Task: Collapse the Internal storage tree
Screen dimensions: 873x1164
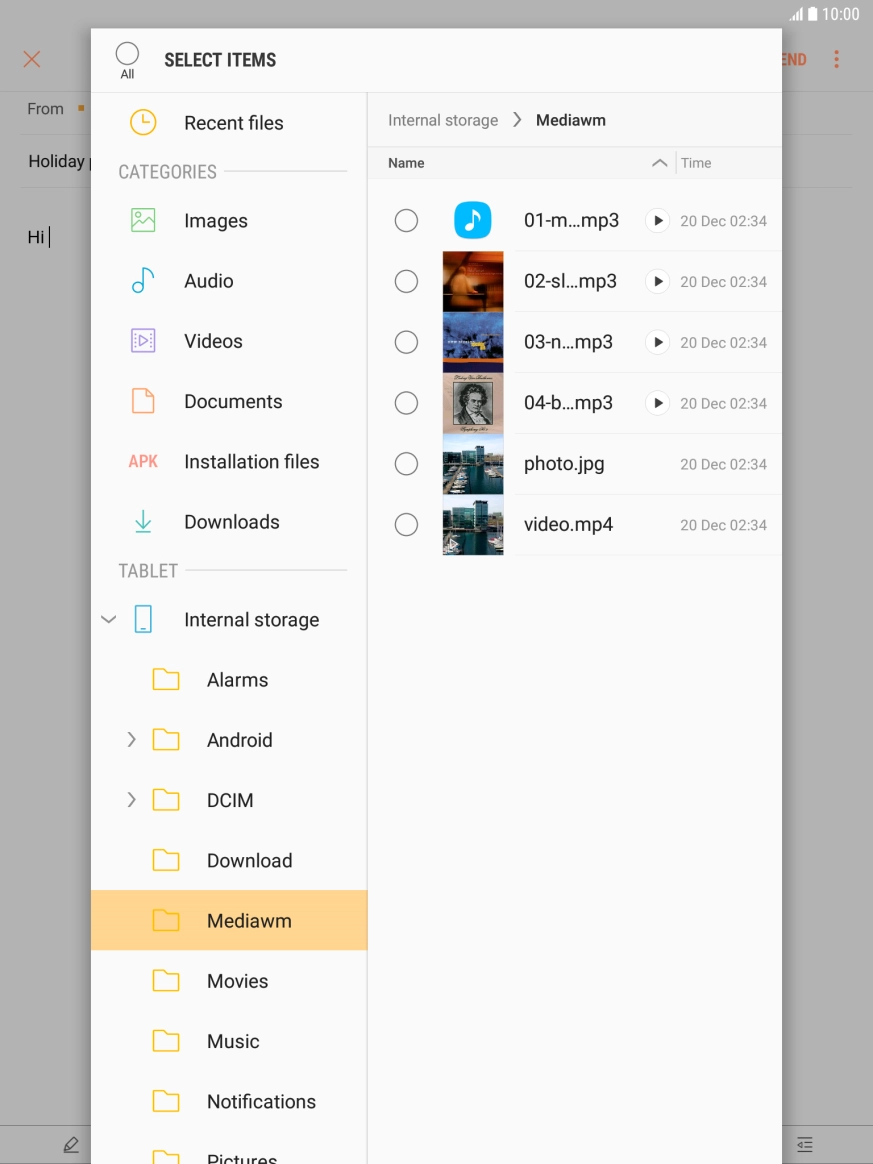Action: tap(109, 619)
